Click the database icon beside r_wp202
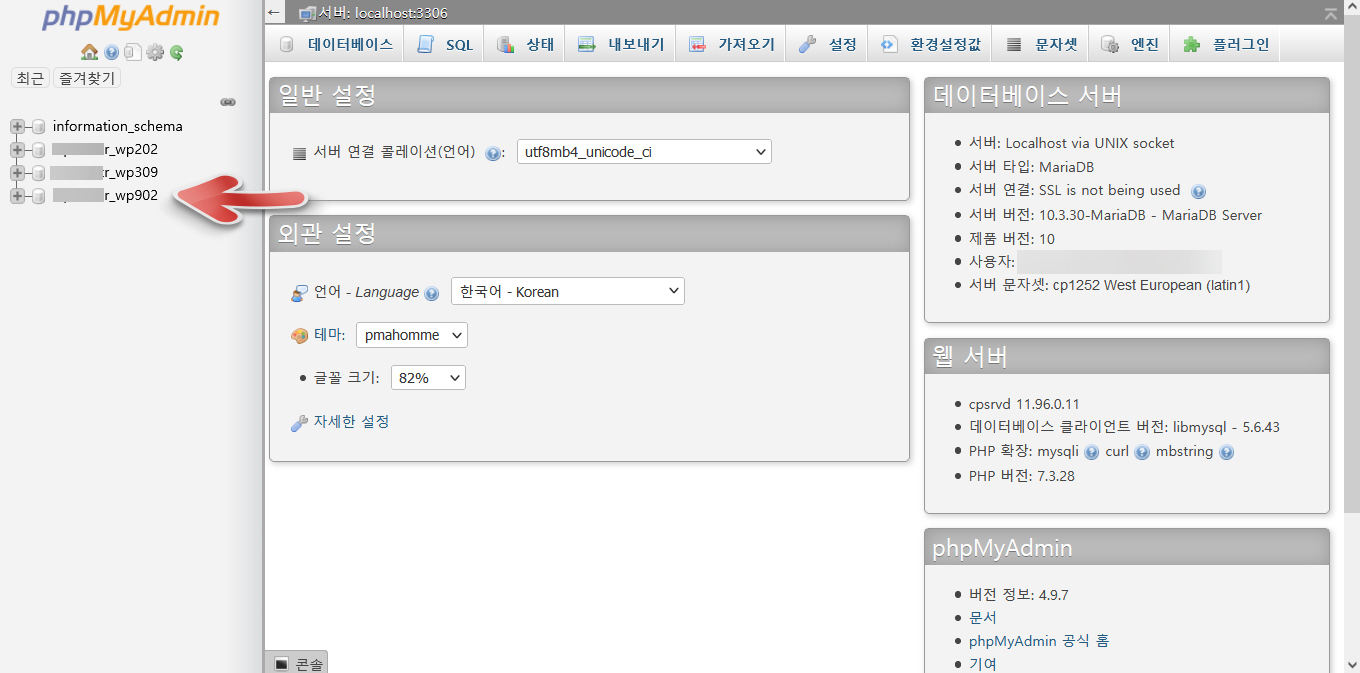Screen dimensions: 1360x673 38,149
